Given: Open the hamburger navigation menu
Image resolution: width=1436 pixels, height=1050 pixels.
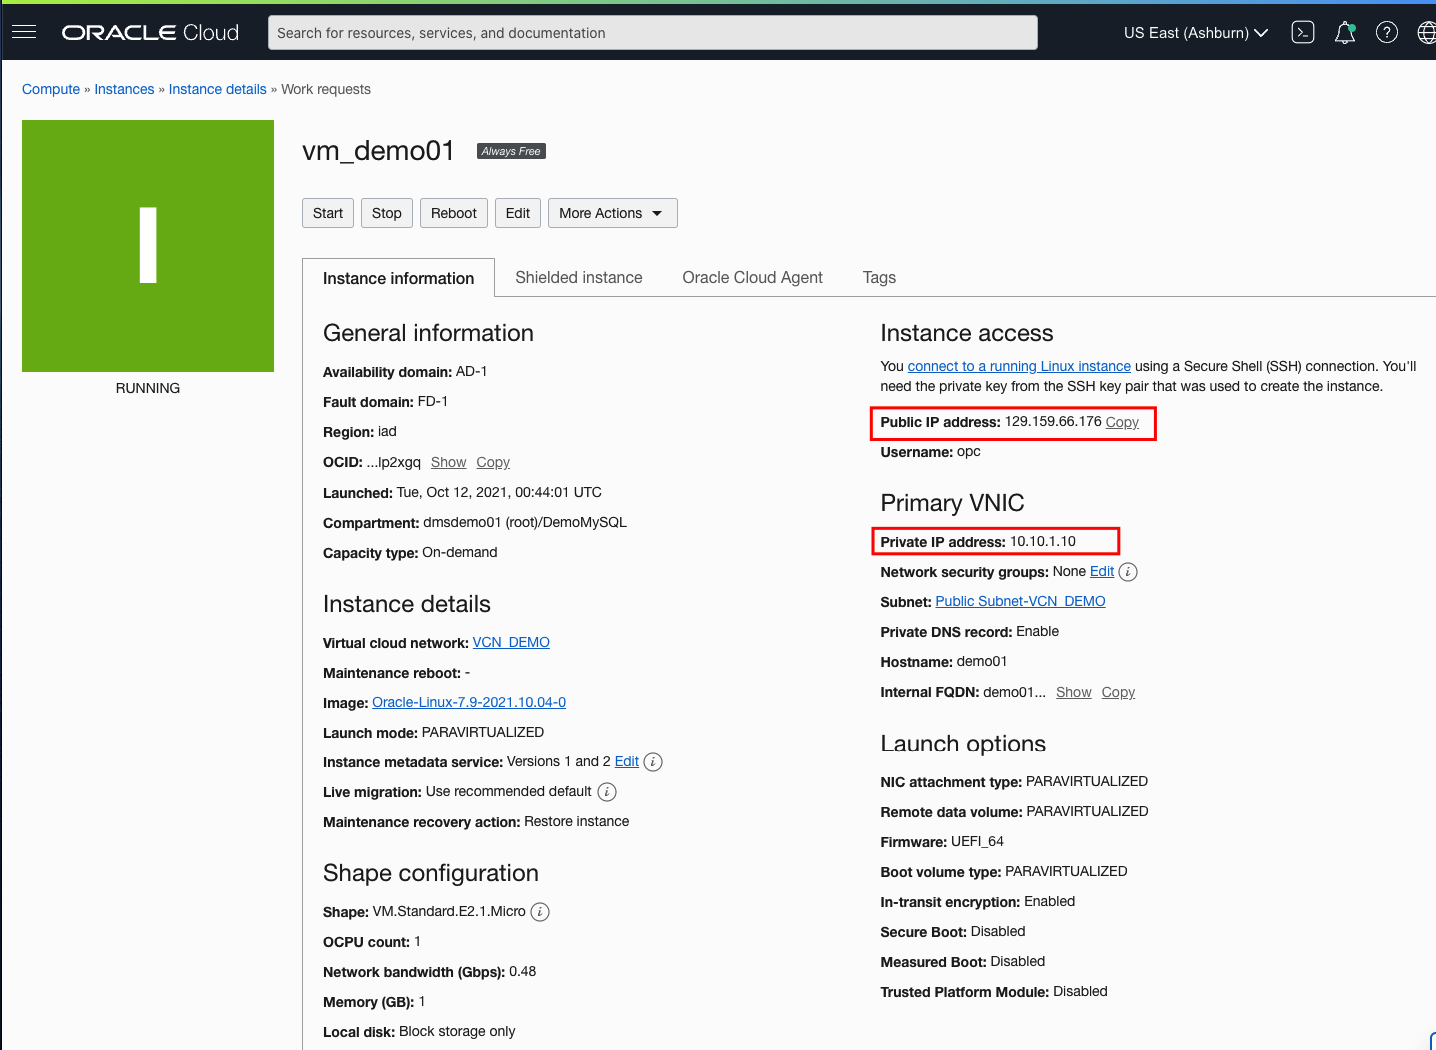Looking at the screenshot, I should point(24,32).
